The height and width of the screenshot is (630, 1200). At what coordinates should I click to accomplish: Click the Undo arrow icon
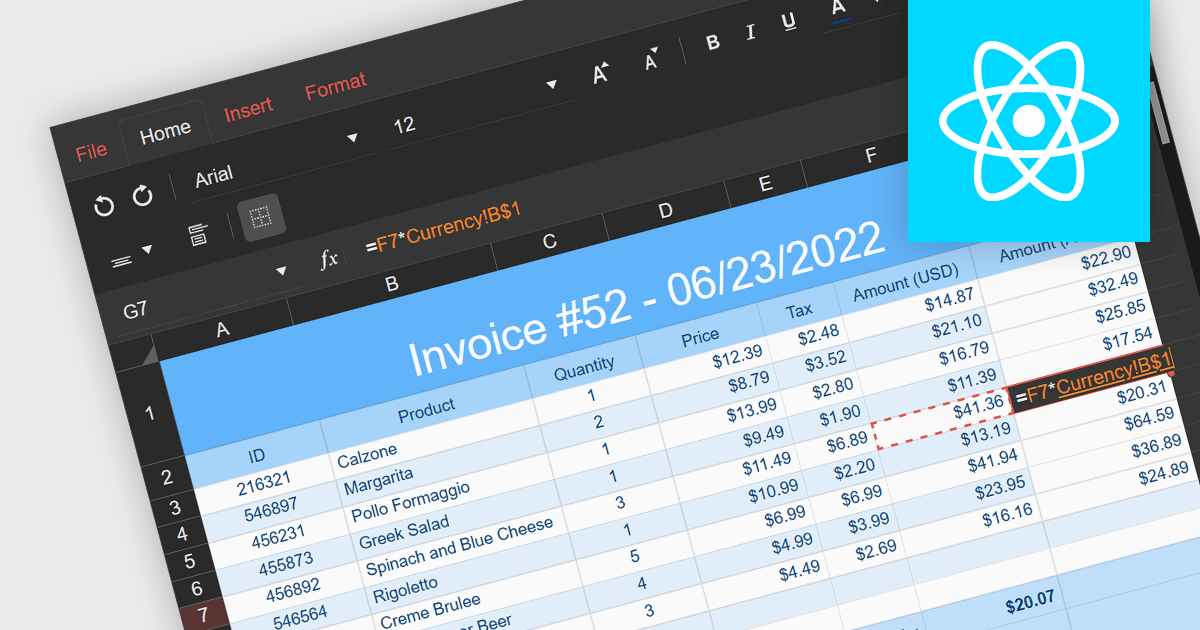point(104,206)
